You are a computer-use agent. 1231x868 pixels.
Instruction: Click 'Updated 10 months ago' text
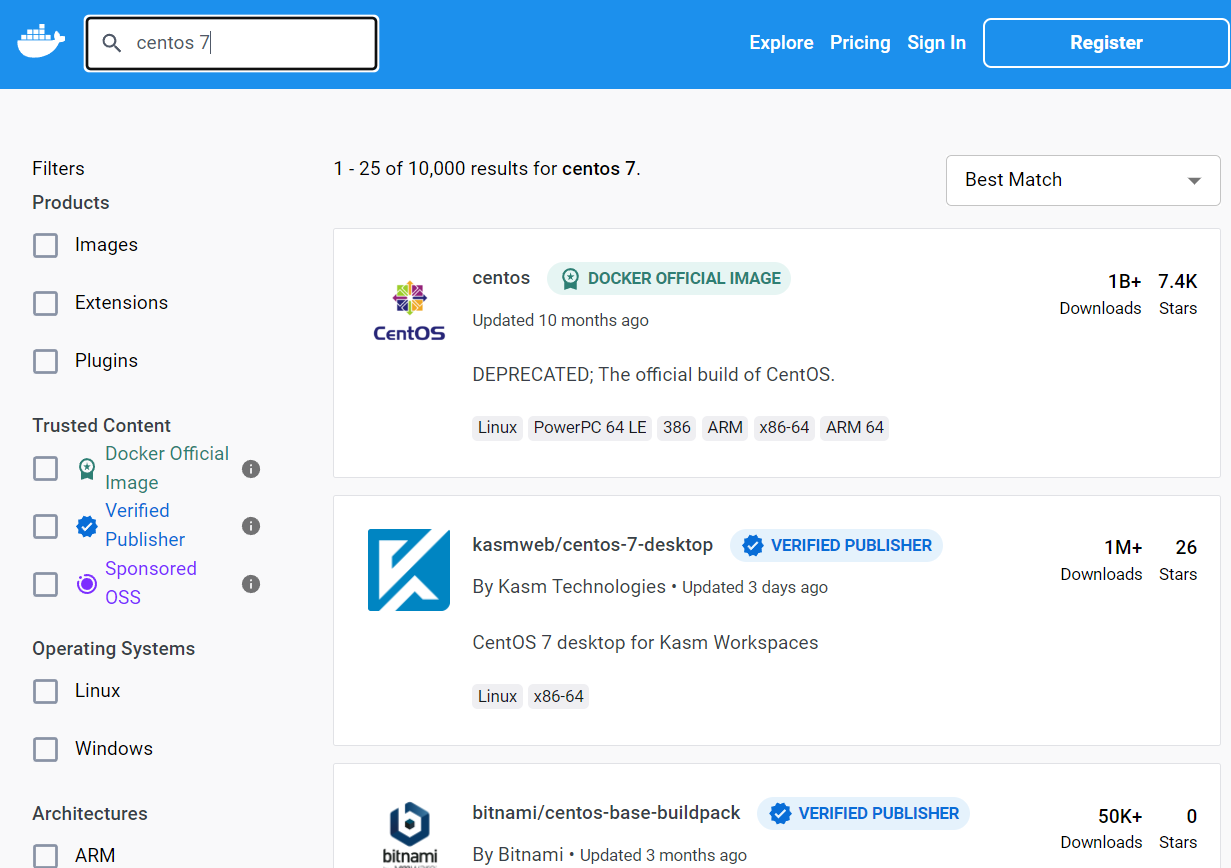(x=560, y=321)
